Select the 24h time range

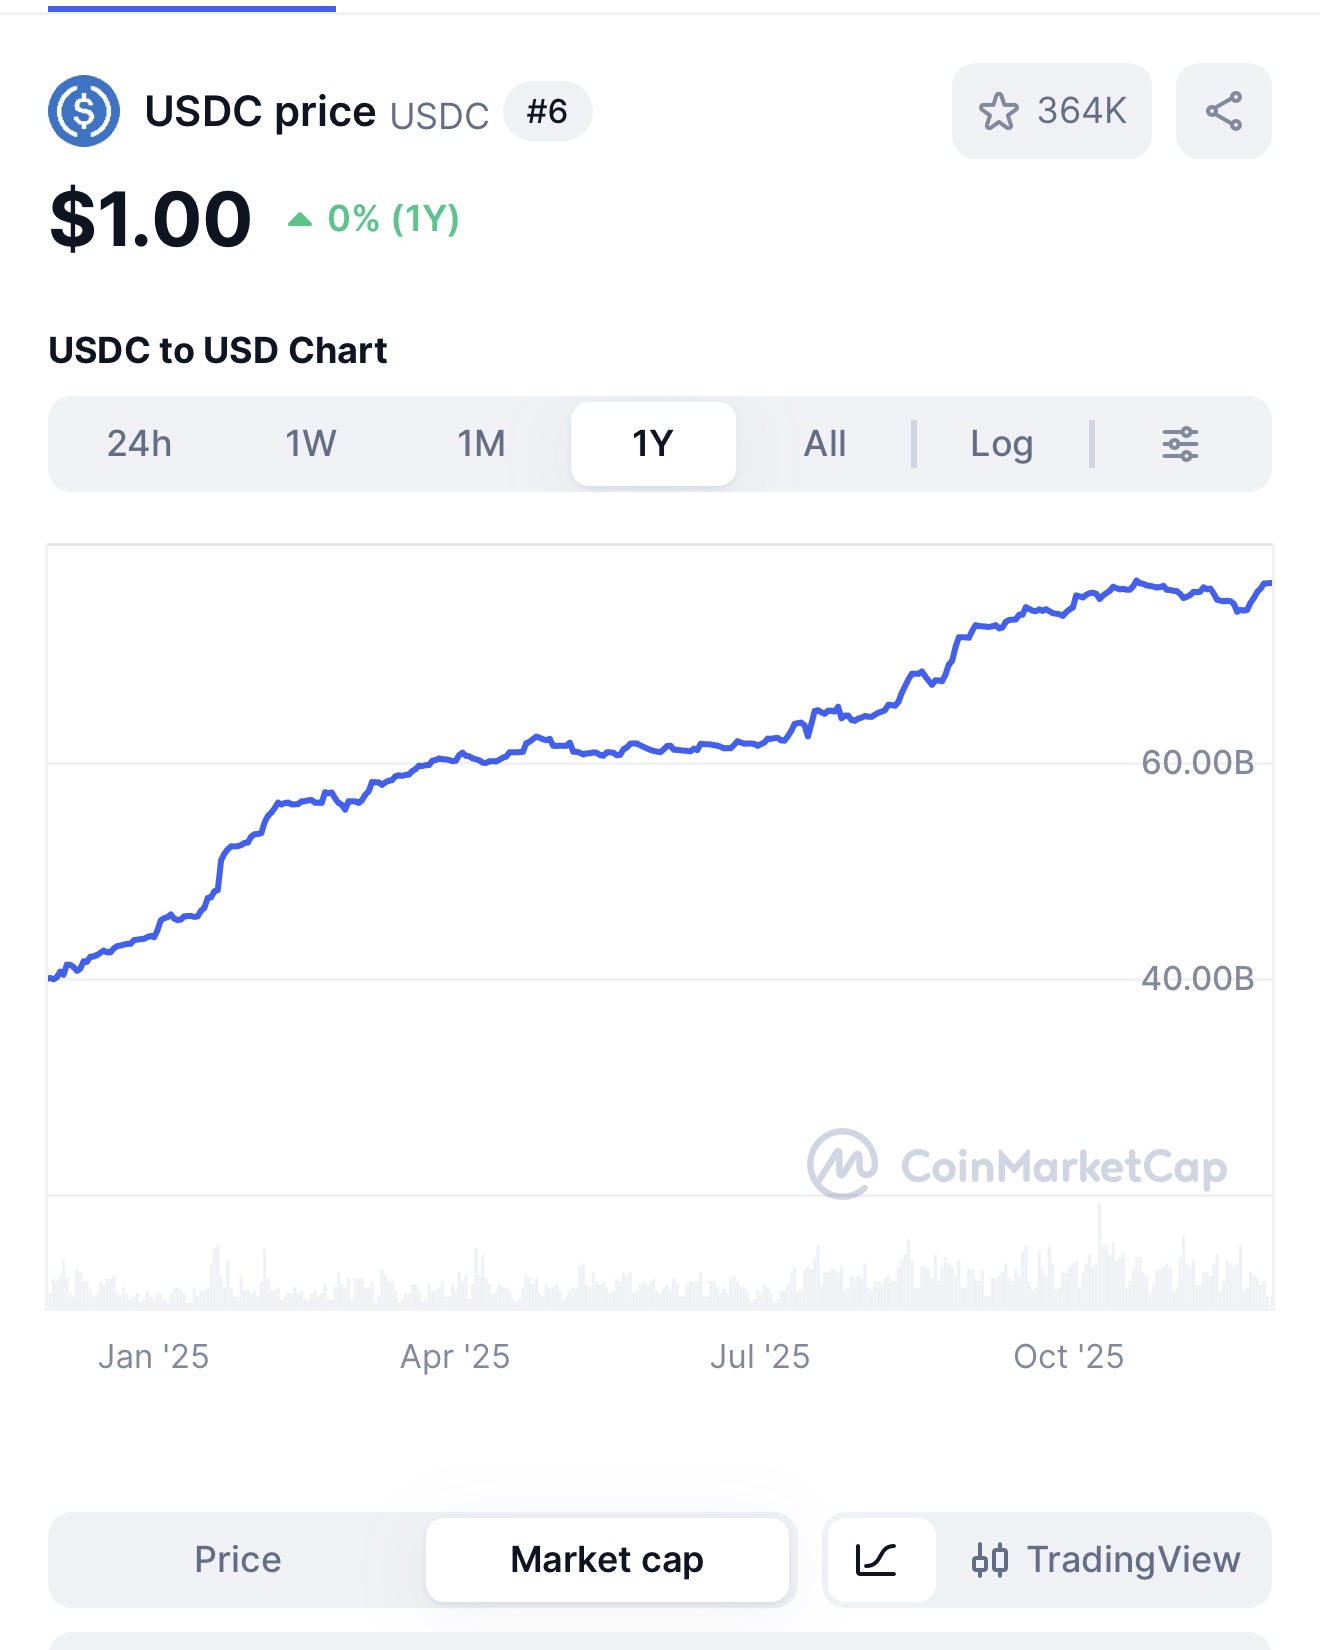[x=139, y=444]
